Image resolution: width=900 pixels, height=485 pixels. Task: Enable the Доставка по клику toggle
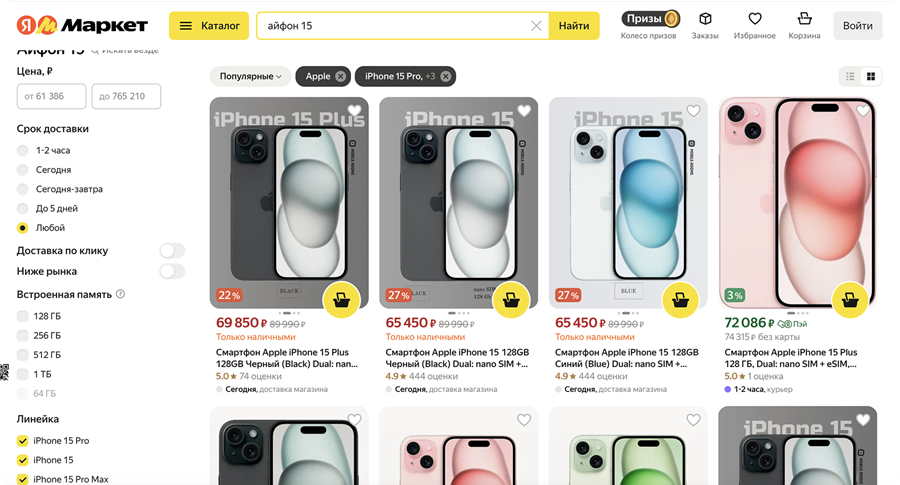click(172, 251)
